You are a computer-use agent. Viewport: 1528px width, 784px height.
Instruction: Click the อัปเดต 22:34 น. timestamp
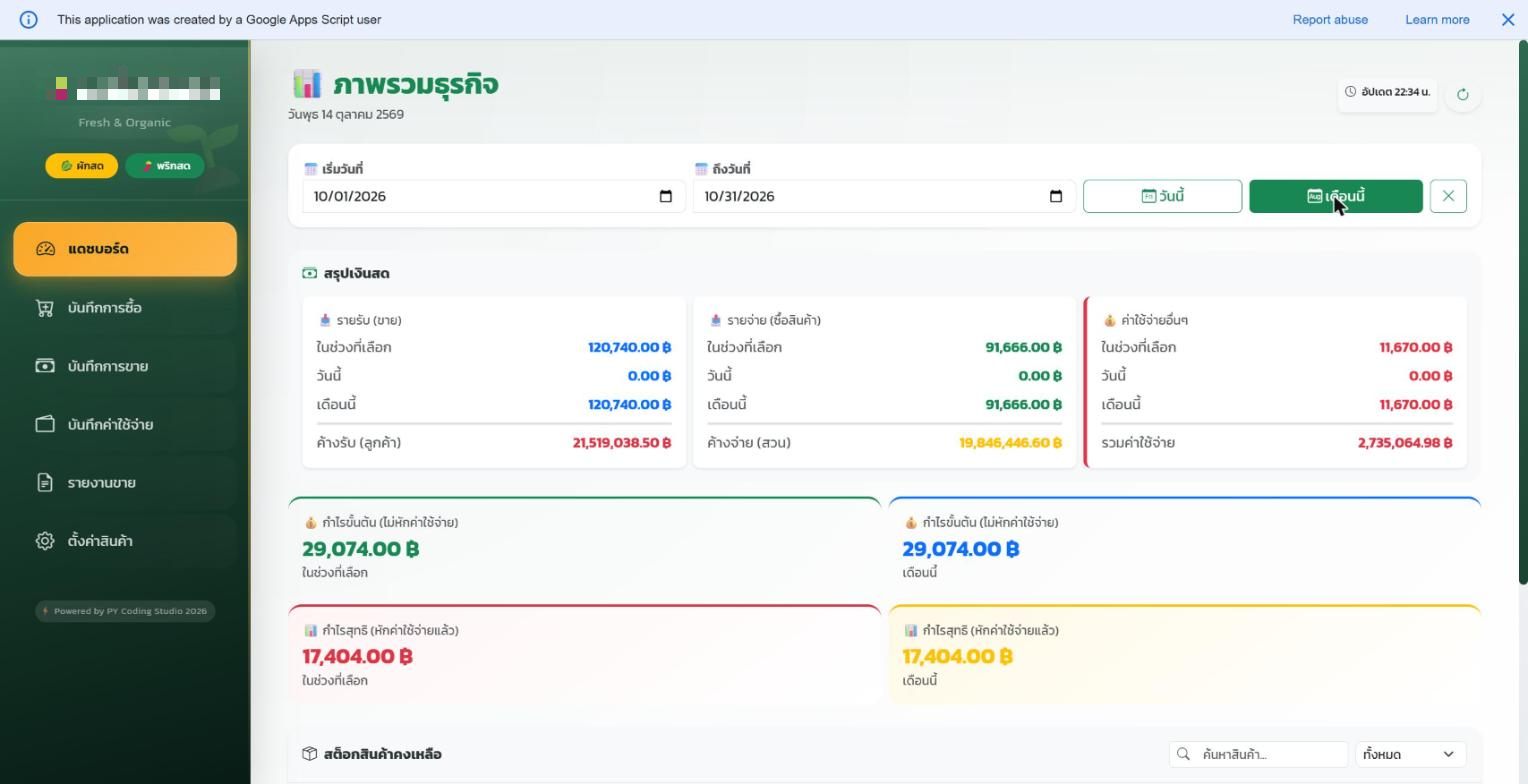pos(1387,92)
